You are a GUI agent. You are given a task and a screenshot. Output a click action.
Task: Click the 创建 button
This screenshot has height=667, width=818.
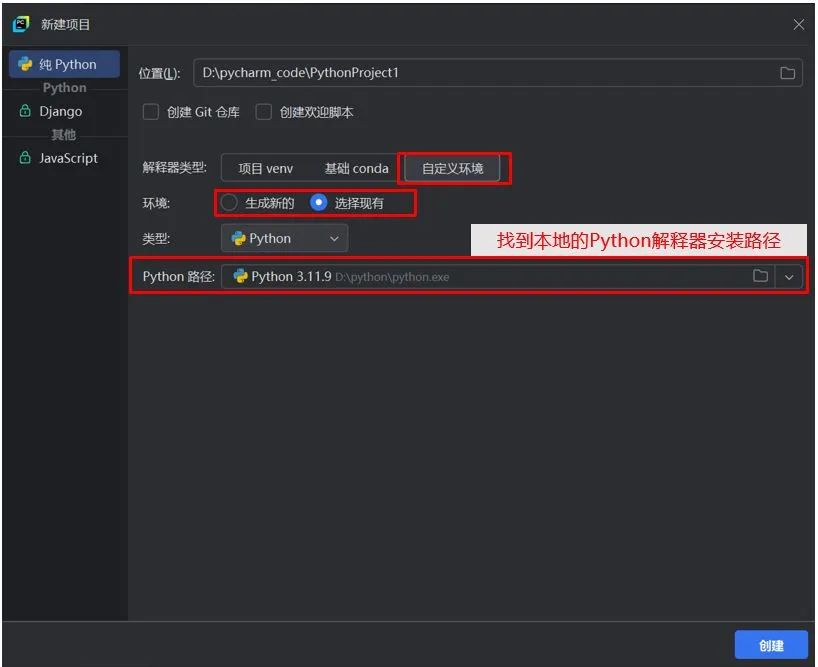pyautogui.click(x=771, y=645)
